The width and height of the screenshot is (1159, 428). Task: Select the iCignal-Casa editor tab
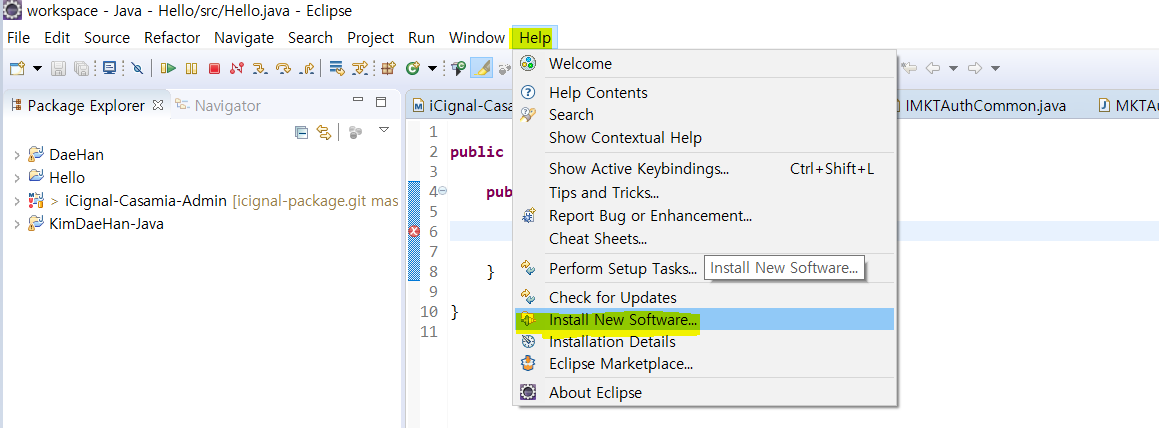coord(462,106)
